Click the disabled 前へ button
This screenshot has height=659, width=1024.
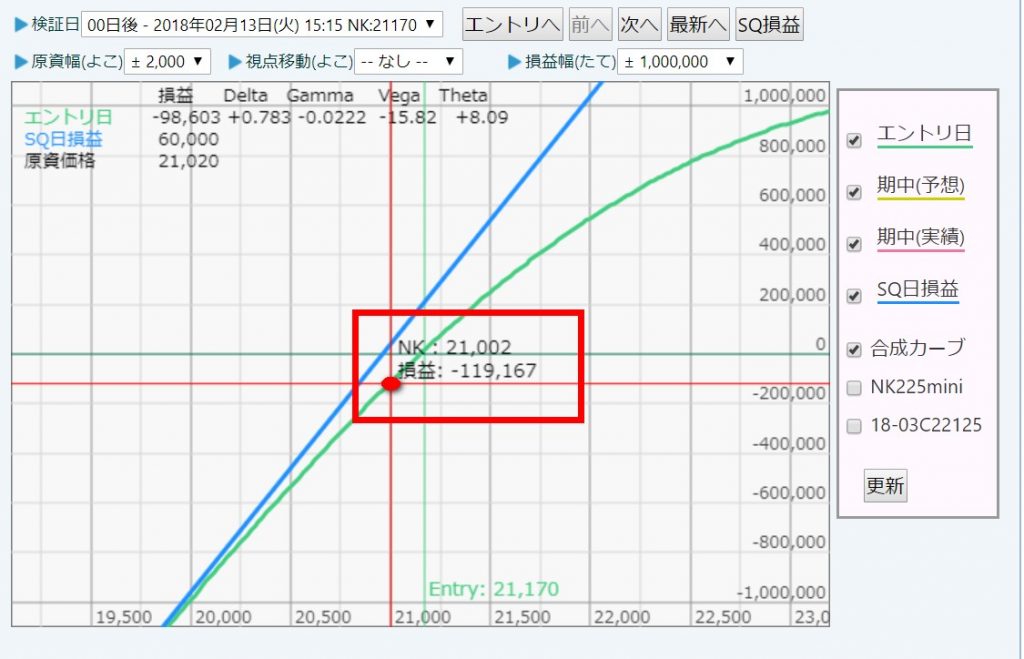tap(590, 25)
